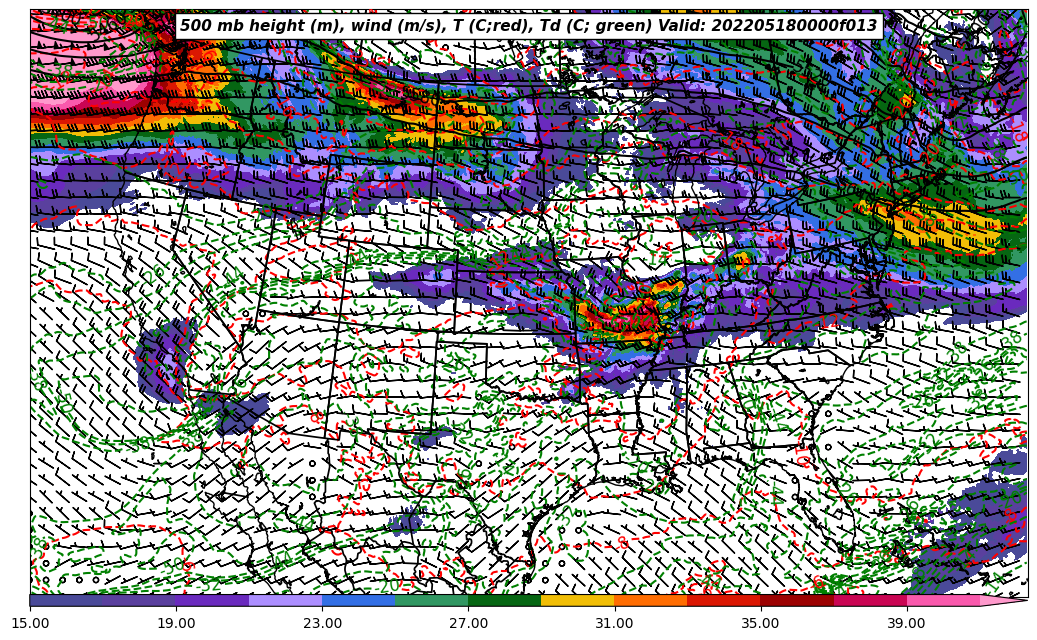Select the bright red colorbar segment before 35.00
1037x640 pixels.
point(724,600)
